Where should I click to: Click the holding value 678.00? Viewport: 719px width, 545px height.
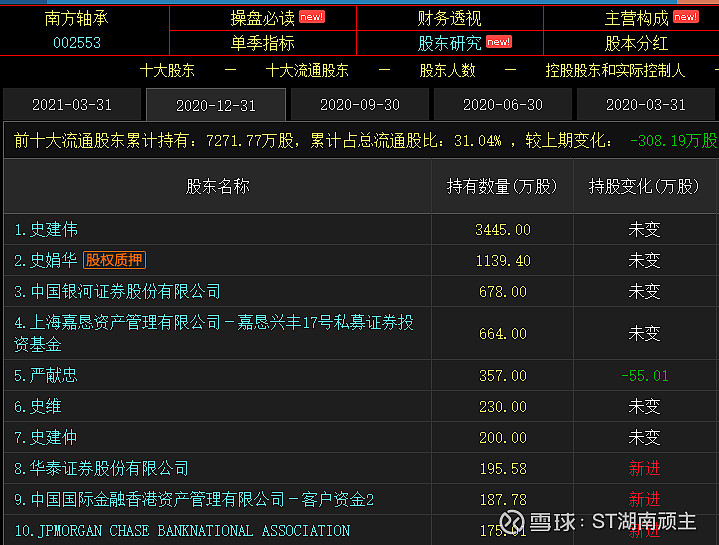503,292
